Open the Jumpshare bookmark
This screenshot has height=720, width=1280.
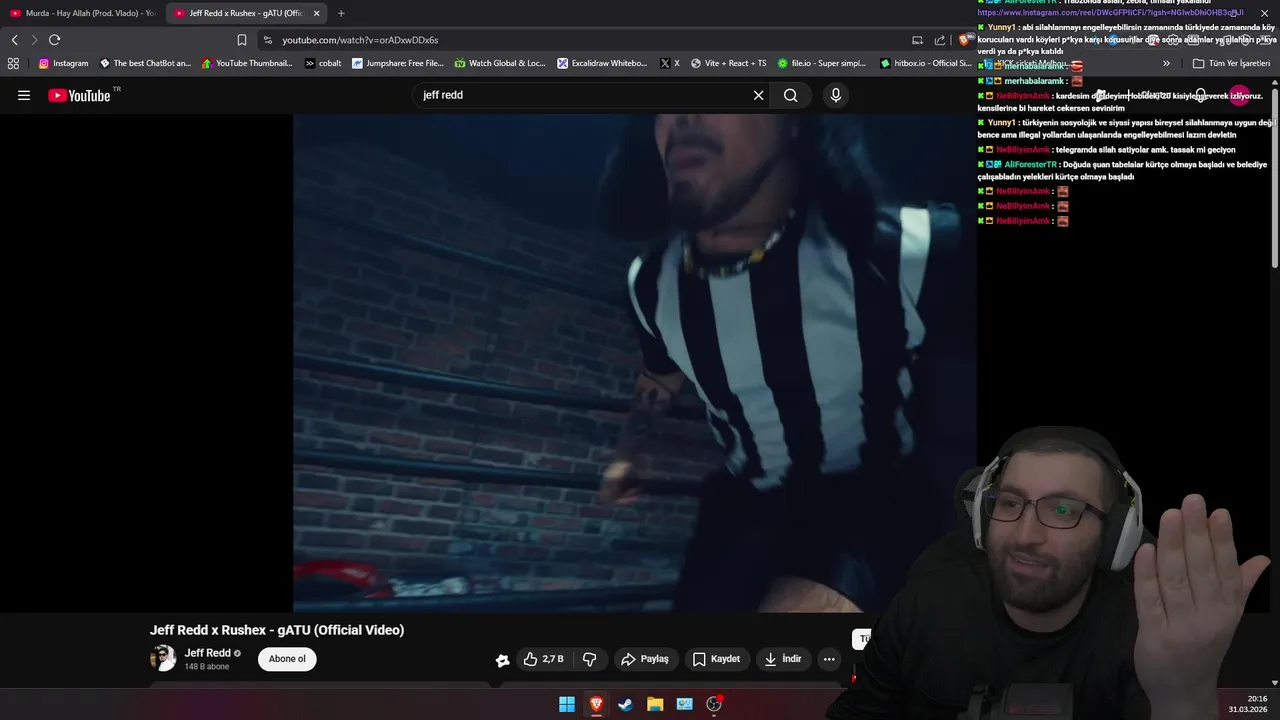pyautogui.click(x=397, y=63)
